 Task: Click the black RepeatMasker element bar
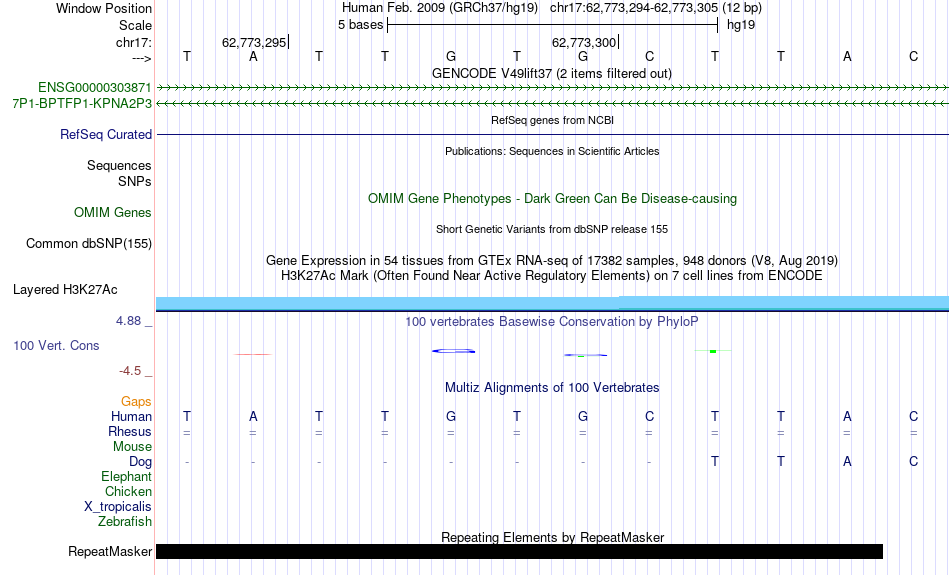pyautogui.click(x=519, y=551)
